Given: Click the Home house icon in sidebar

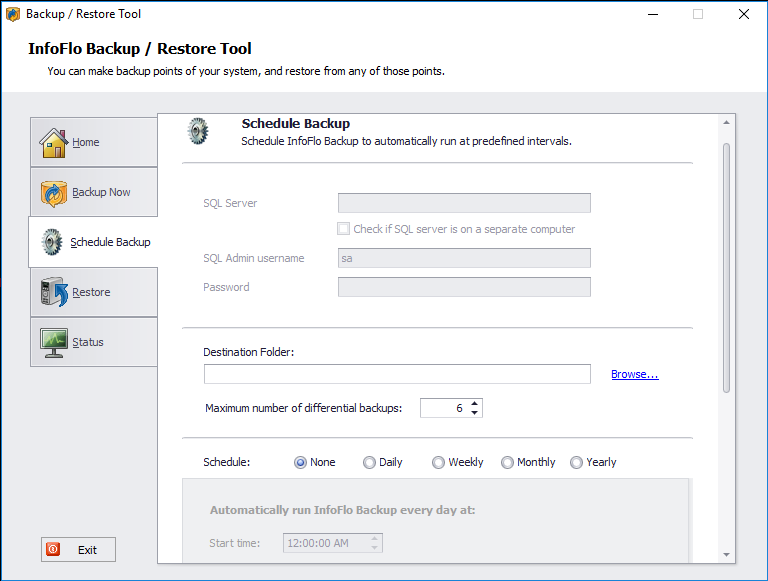Looking at the screenshot, I should (x=53, y=143).
